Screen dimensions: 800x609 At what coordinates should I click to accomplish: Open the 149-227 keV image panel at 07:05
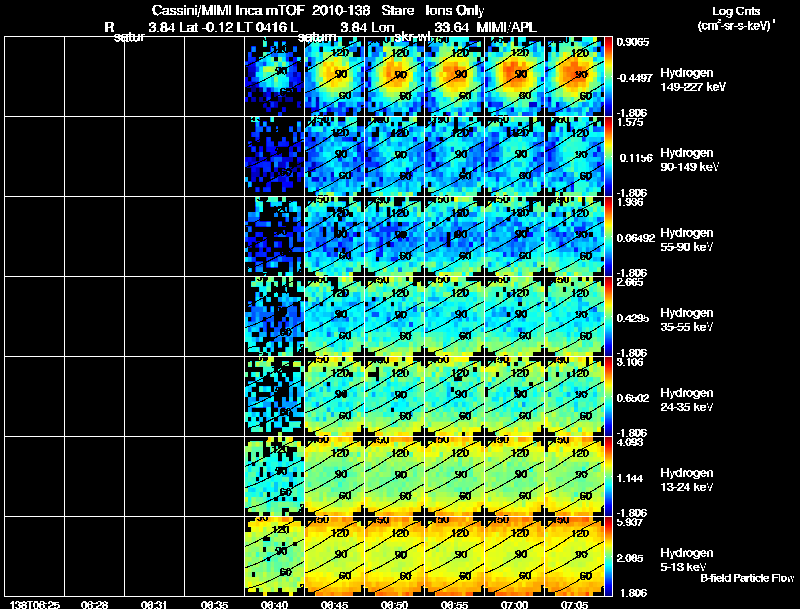pos(574,77)
